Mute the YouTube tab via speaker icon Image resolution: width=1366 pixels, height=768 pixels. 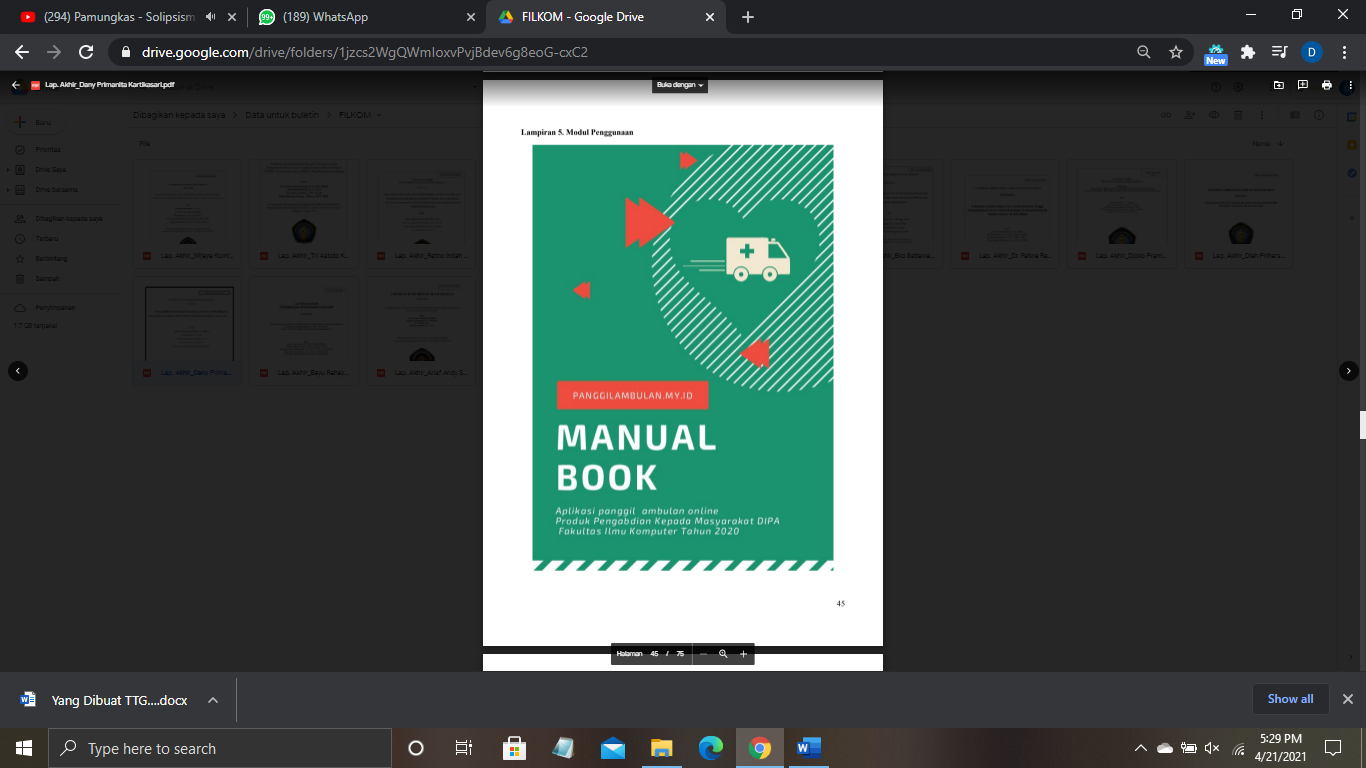[210, 17]
